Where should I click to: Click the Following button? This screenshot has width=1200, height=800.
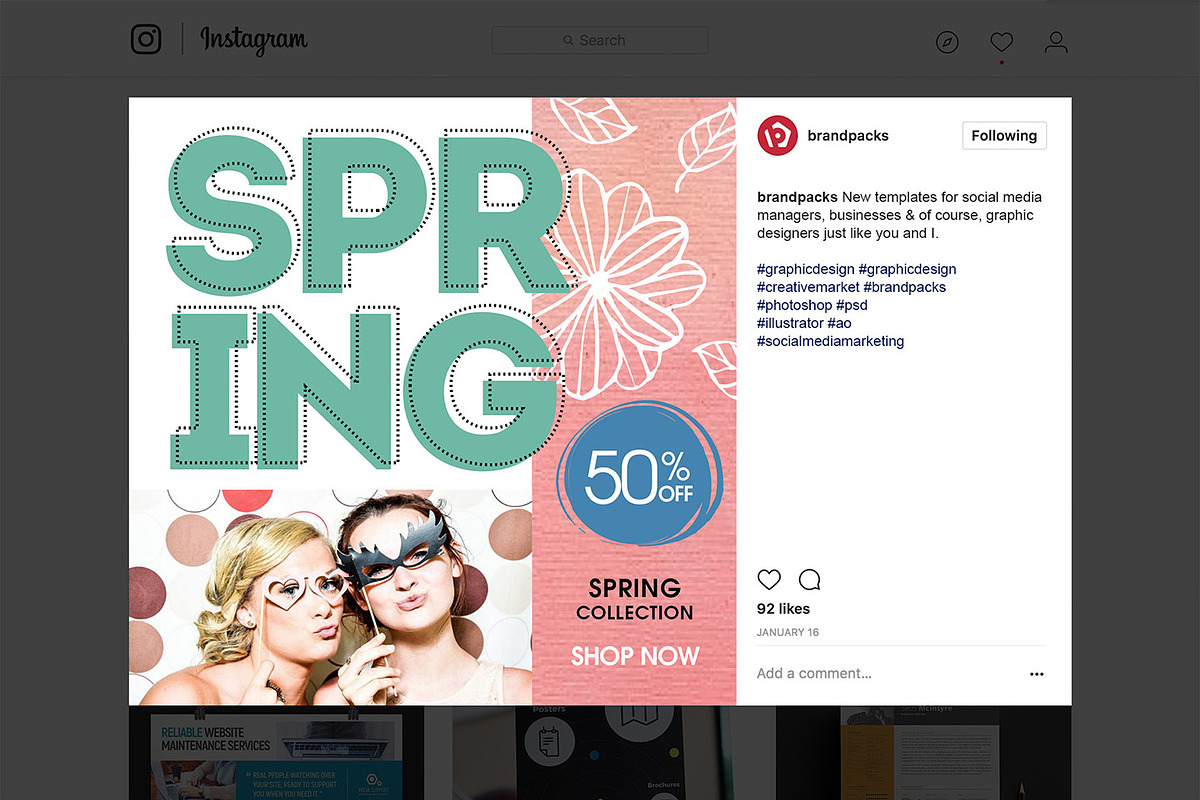(x=1004, y=136)
